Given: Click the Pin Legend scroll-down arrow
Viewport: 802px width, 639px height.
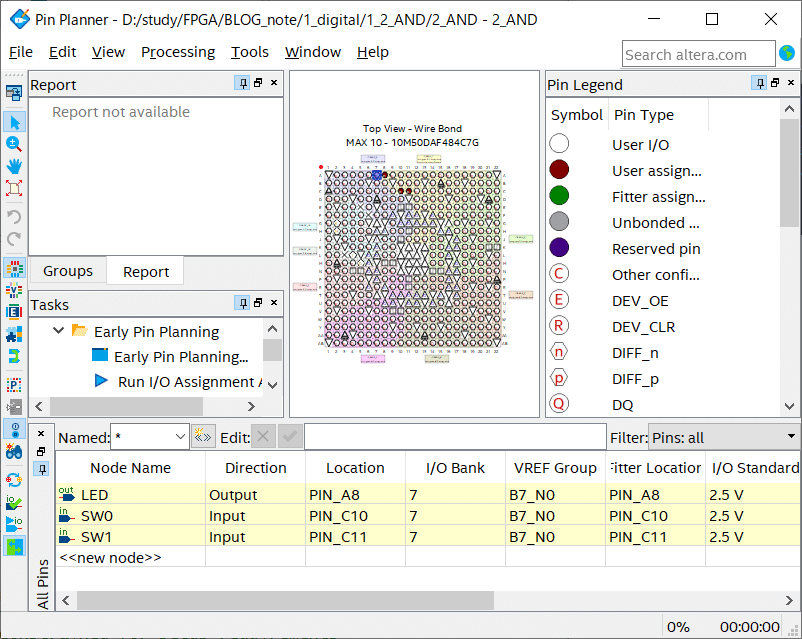Looking at the screenshot, I should (x=789, y=406).
